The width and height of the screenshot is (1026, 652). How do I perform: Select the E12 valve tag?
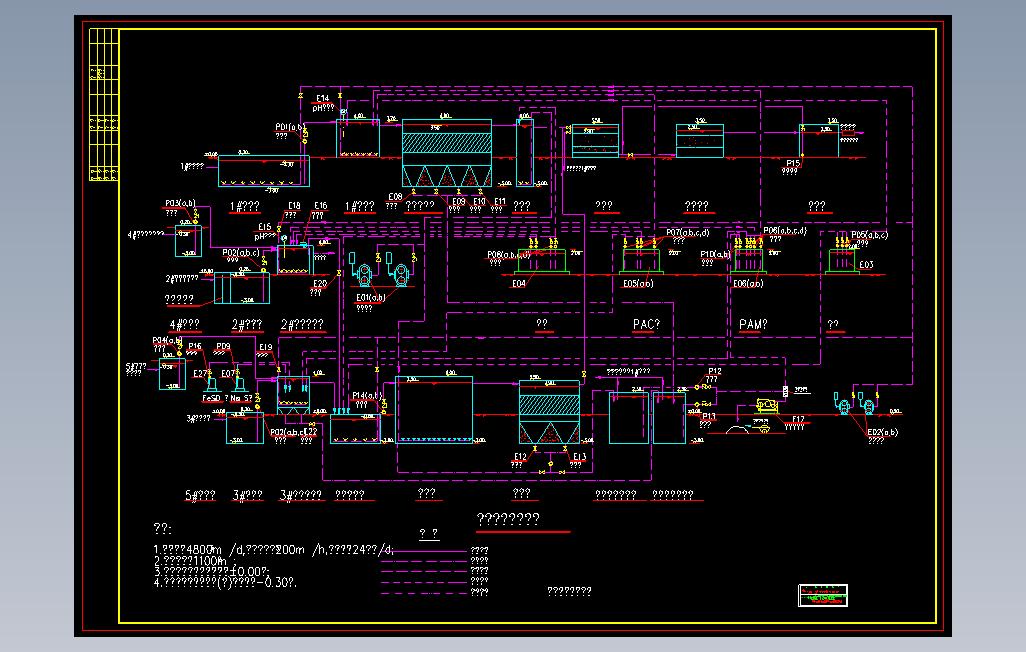coord(520,456)
